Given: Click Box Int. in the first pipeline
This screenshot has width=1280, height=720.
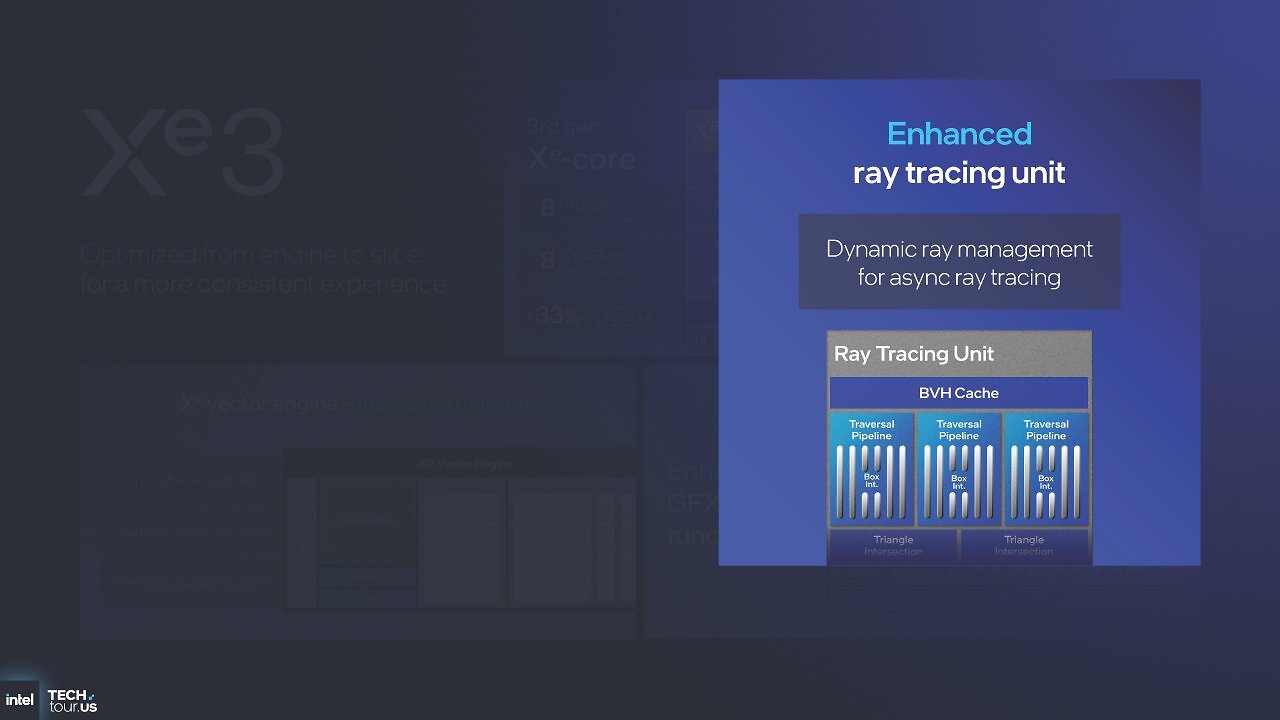Looking at the screenshot, I should tap(872, 482).
